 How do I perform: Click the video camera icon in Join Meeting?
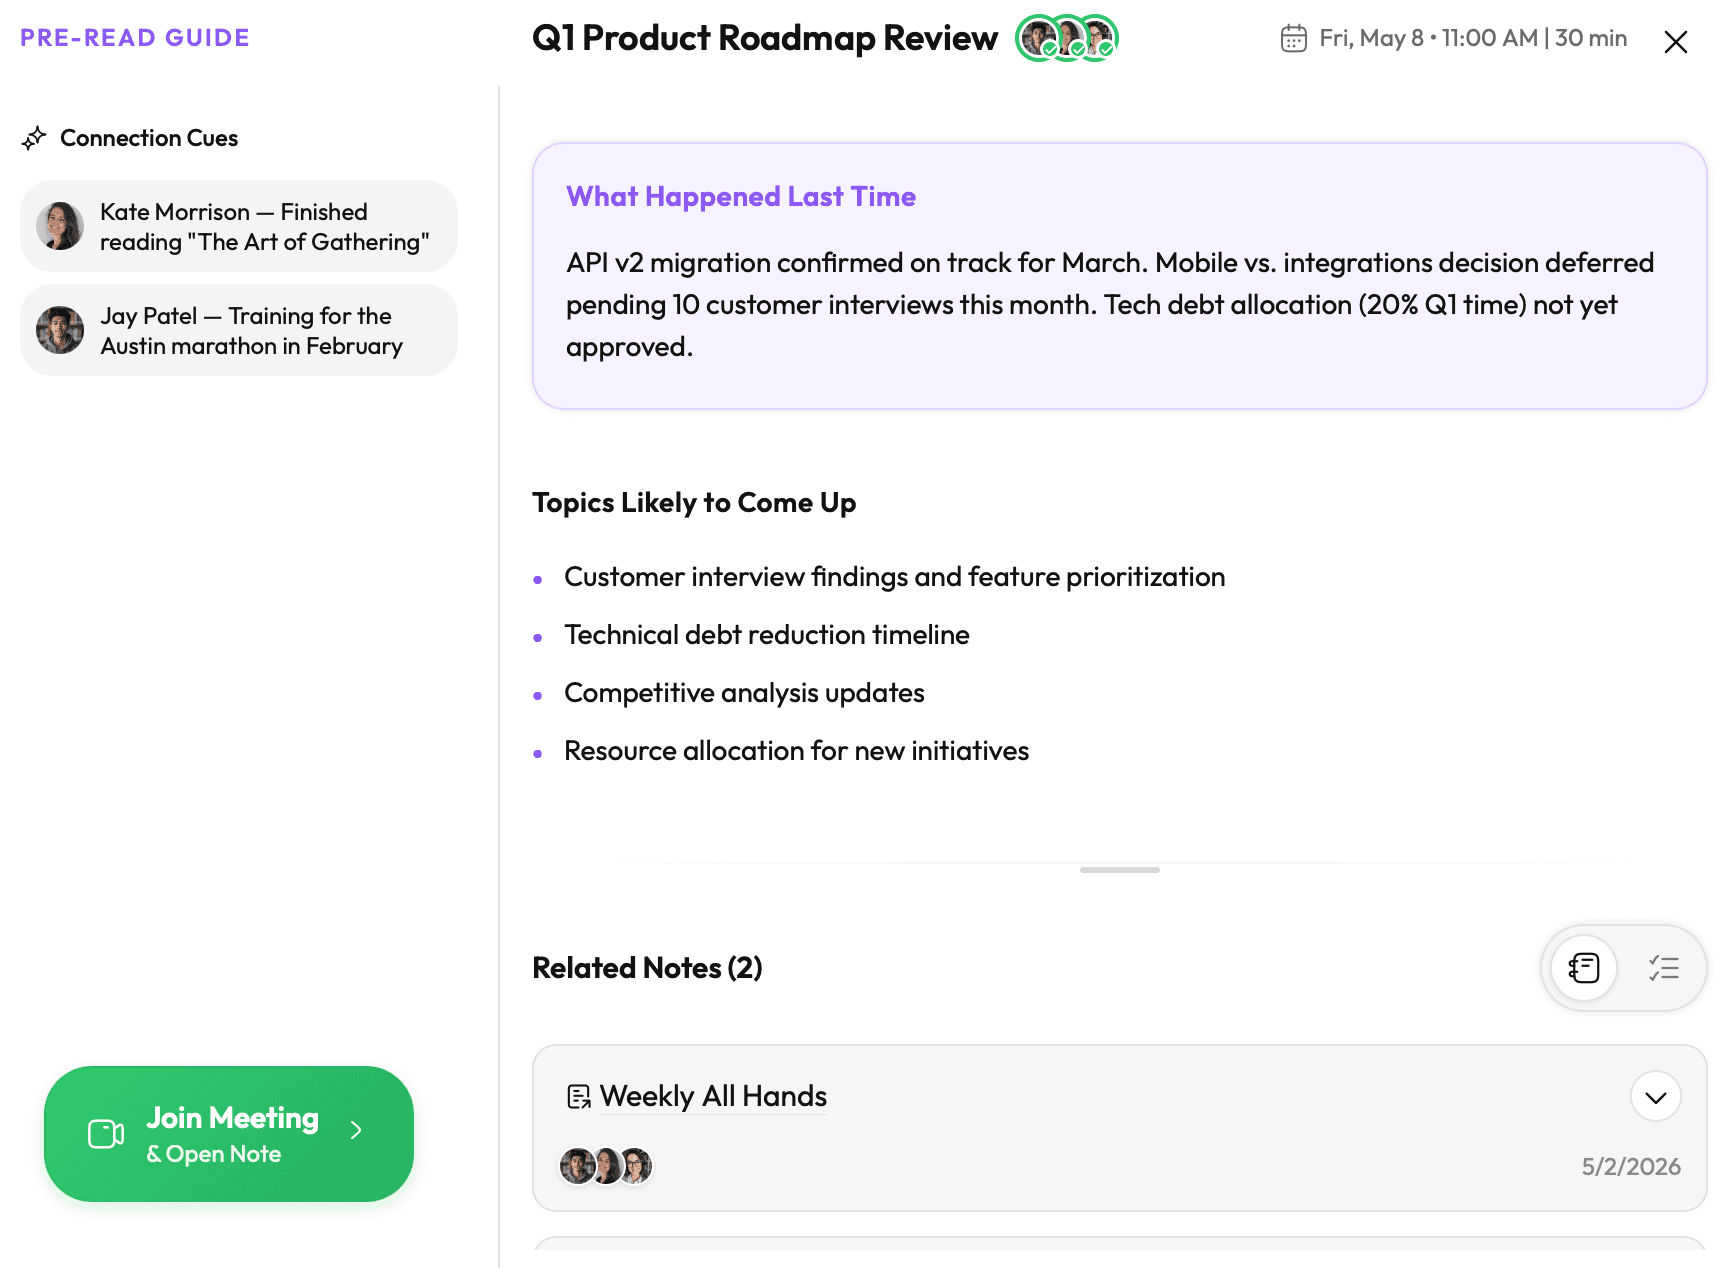coord(106,1134)
